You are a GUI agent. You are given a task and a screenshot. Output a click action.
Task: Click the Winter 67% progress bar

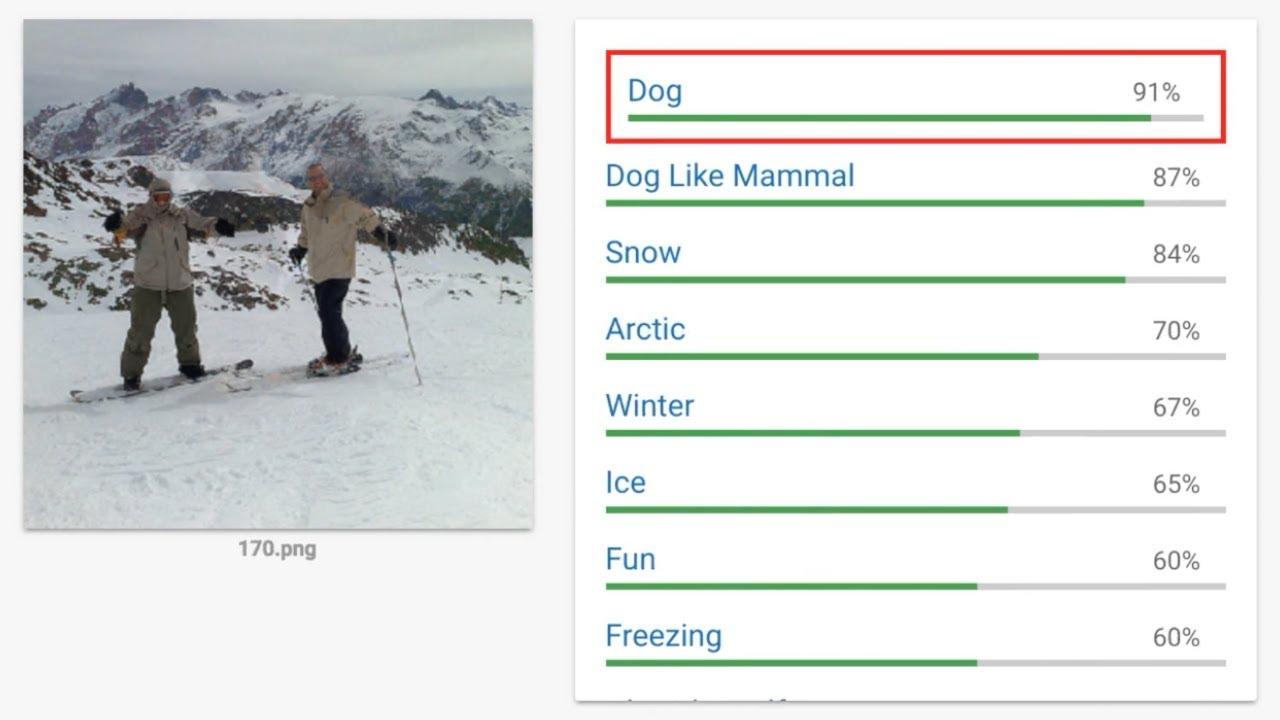click(914, 433)
